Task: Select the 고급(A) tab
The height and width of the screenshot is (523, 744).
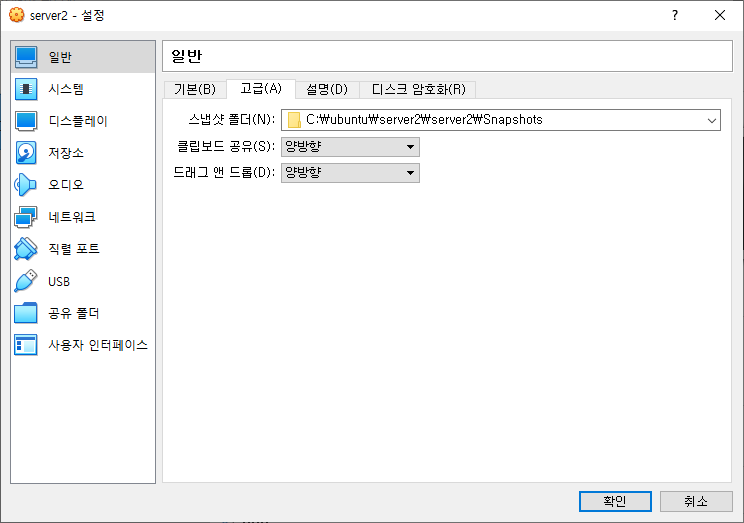Action: point(261,88)
